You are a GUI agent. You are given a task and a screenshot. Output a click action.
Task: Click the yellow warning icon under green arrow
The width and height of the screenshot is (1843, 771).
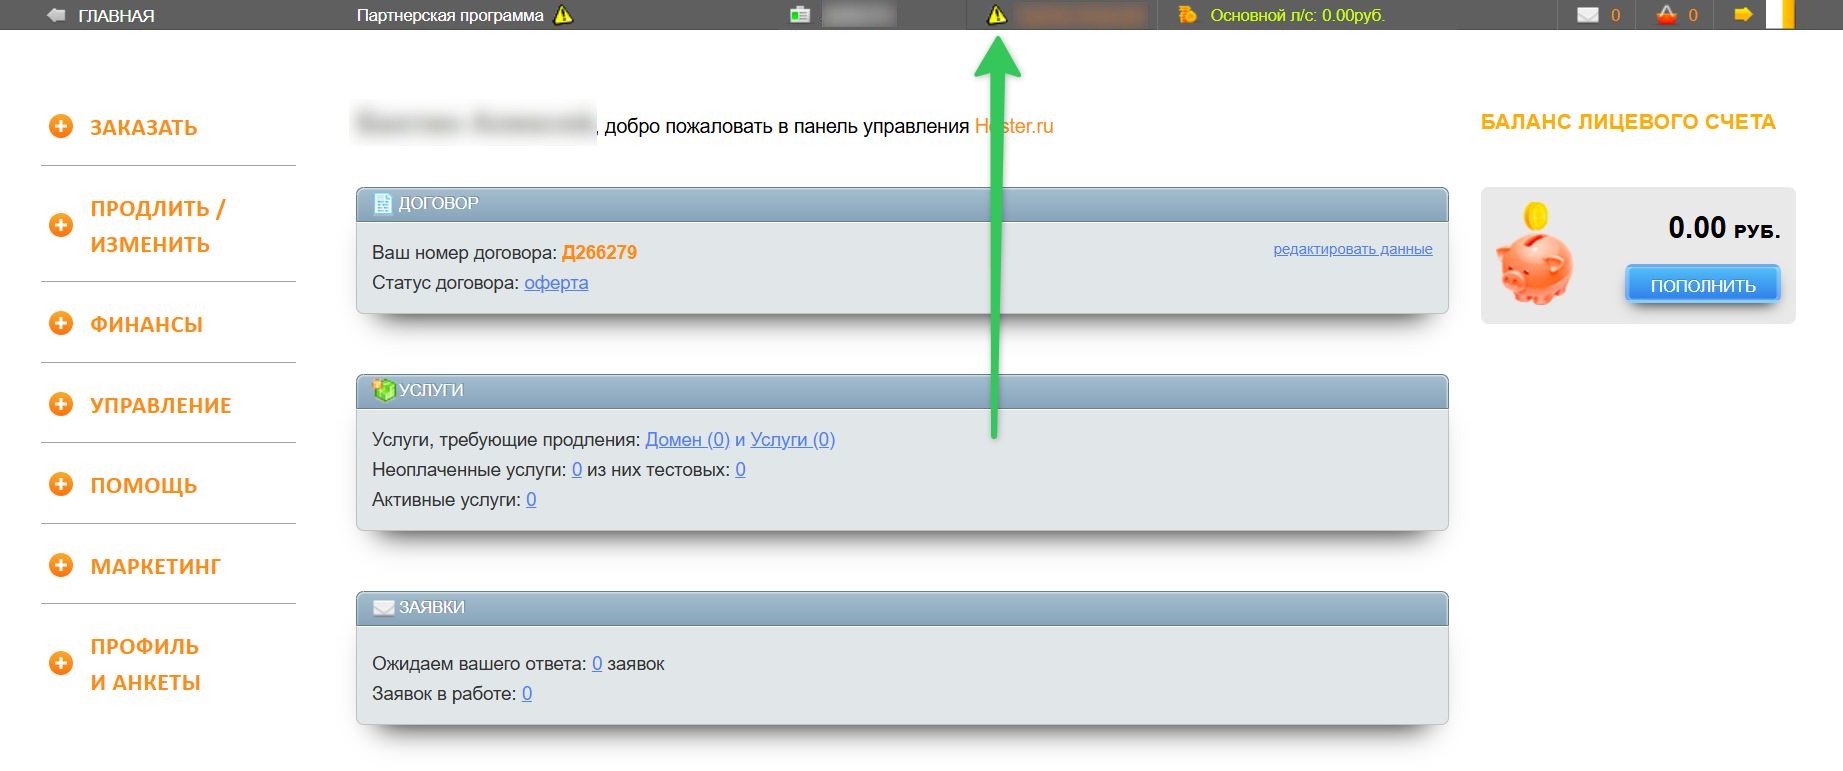click(x=997, y=15)
